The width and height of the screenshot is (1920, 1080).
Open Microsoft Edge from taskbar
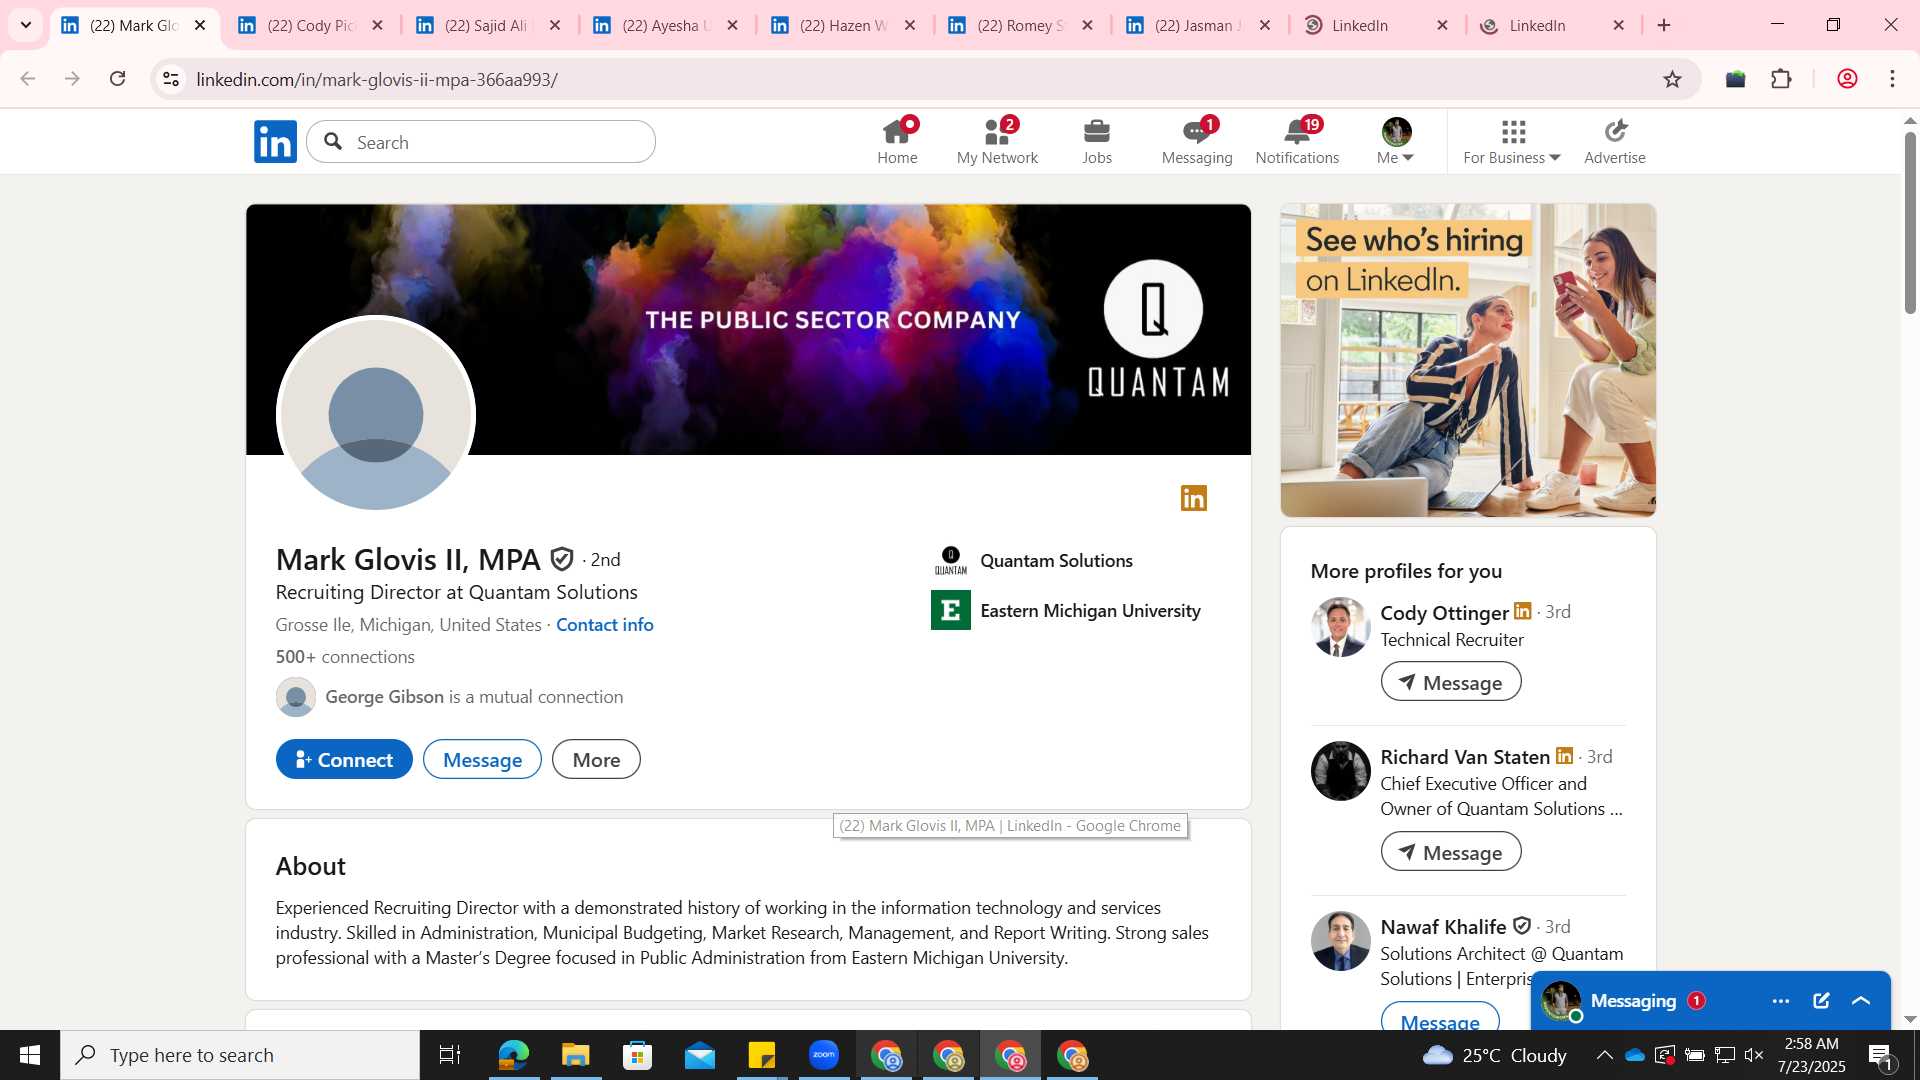tap(513, 1055)
